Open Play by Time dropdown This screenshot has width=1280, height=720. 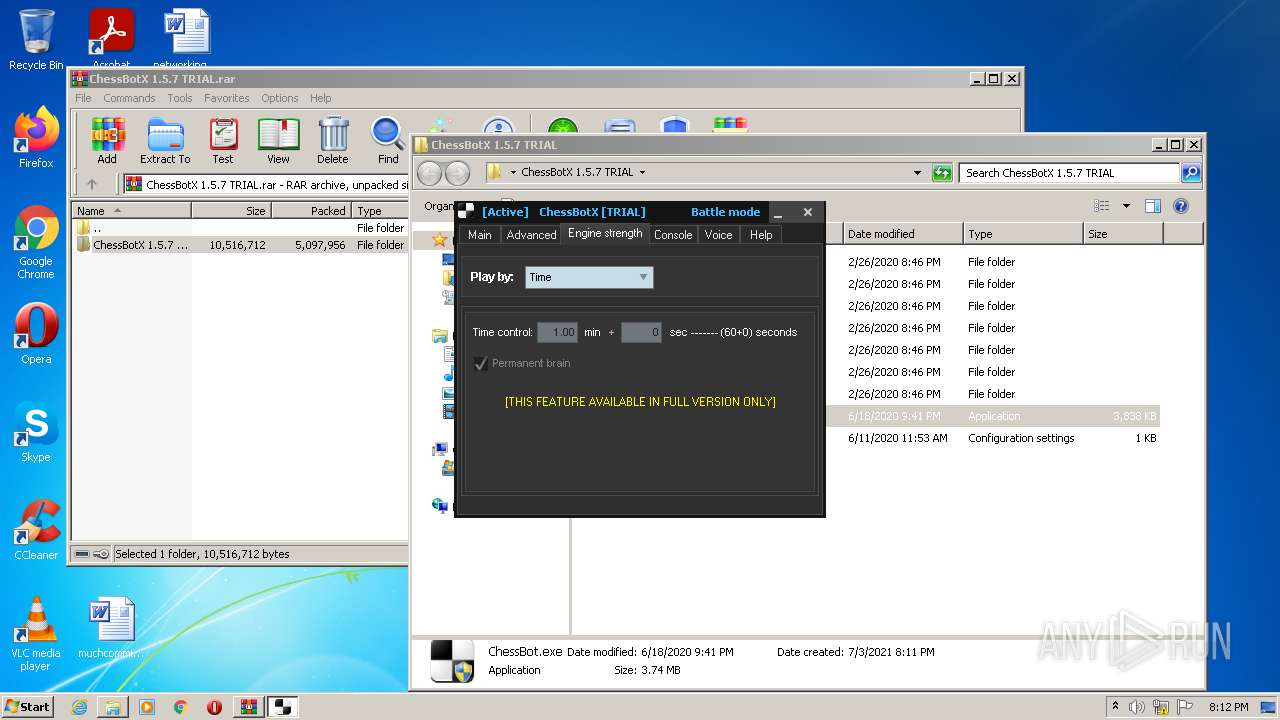[589, 277]
